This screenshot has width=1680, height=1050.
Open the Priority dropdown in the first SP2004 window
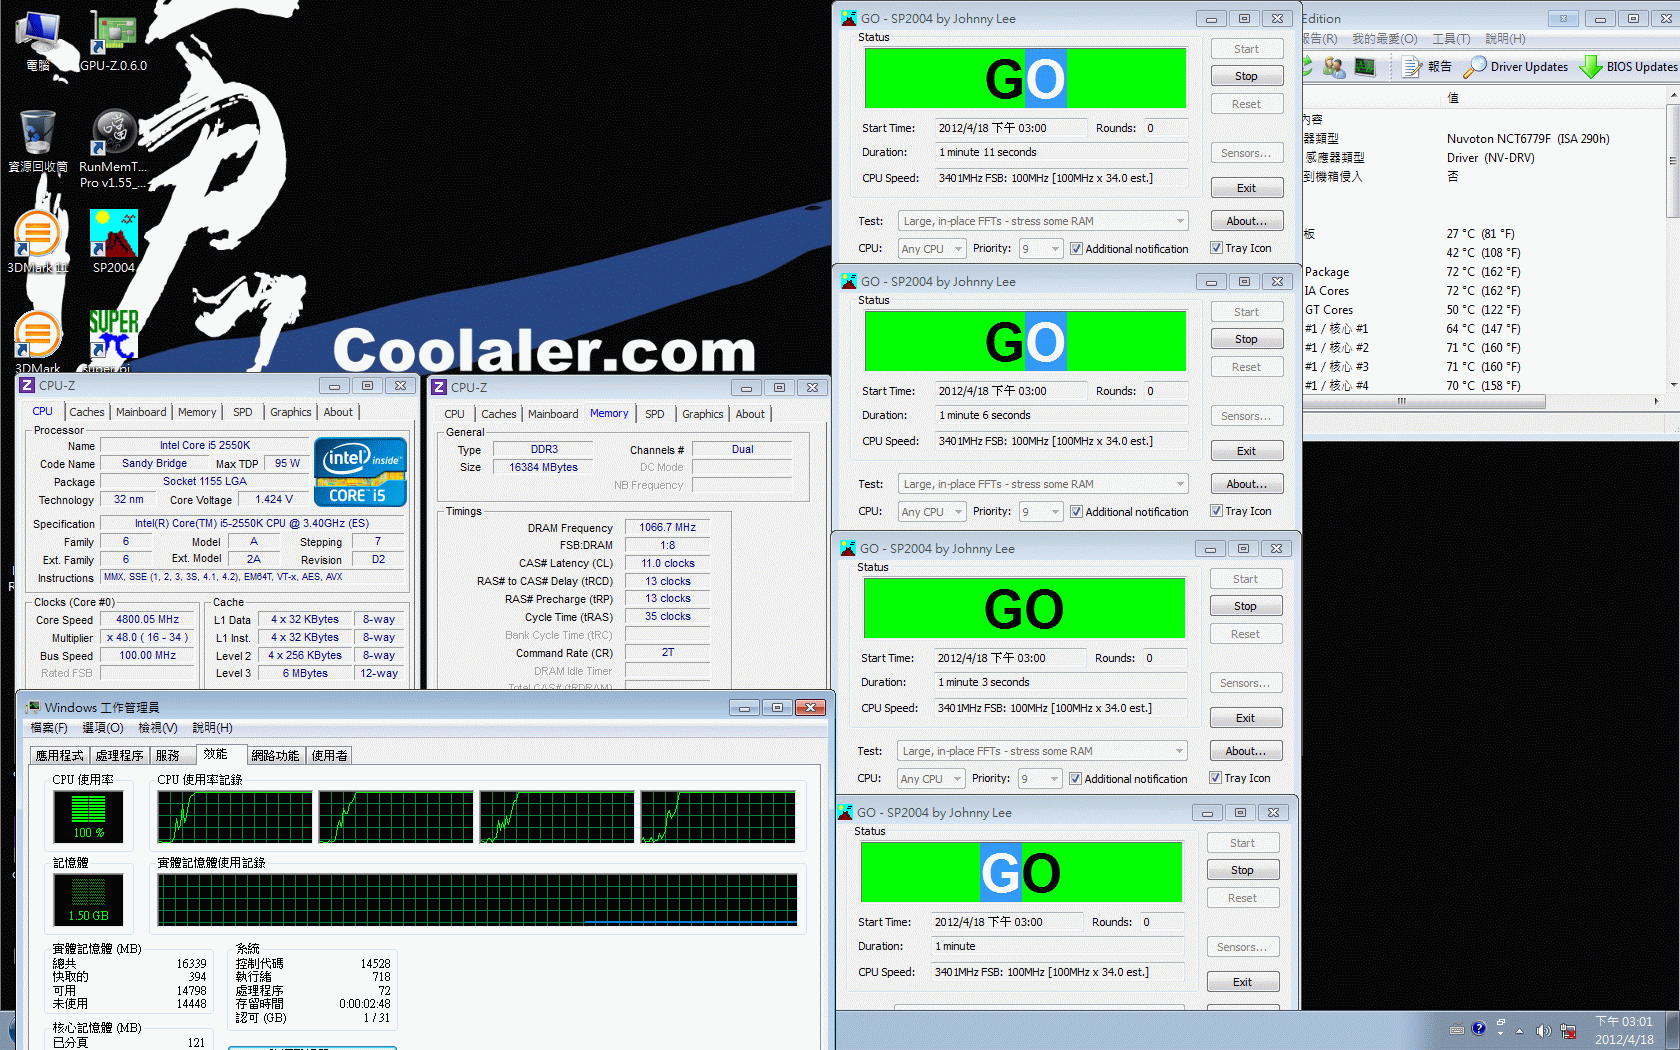[x=1040, y=248]
